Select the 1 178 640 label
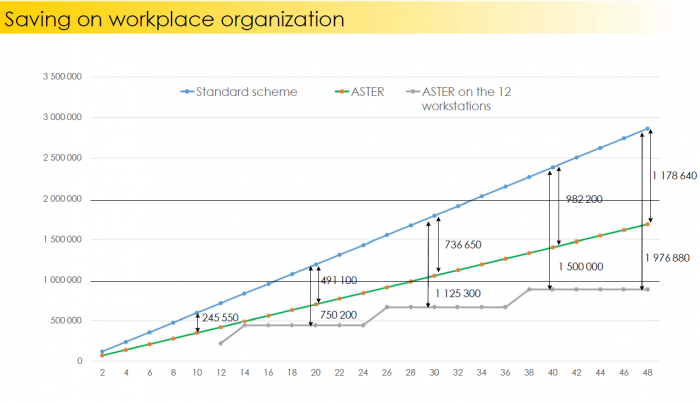 click(x=675, y=176)
